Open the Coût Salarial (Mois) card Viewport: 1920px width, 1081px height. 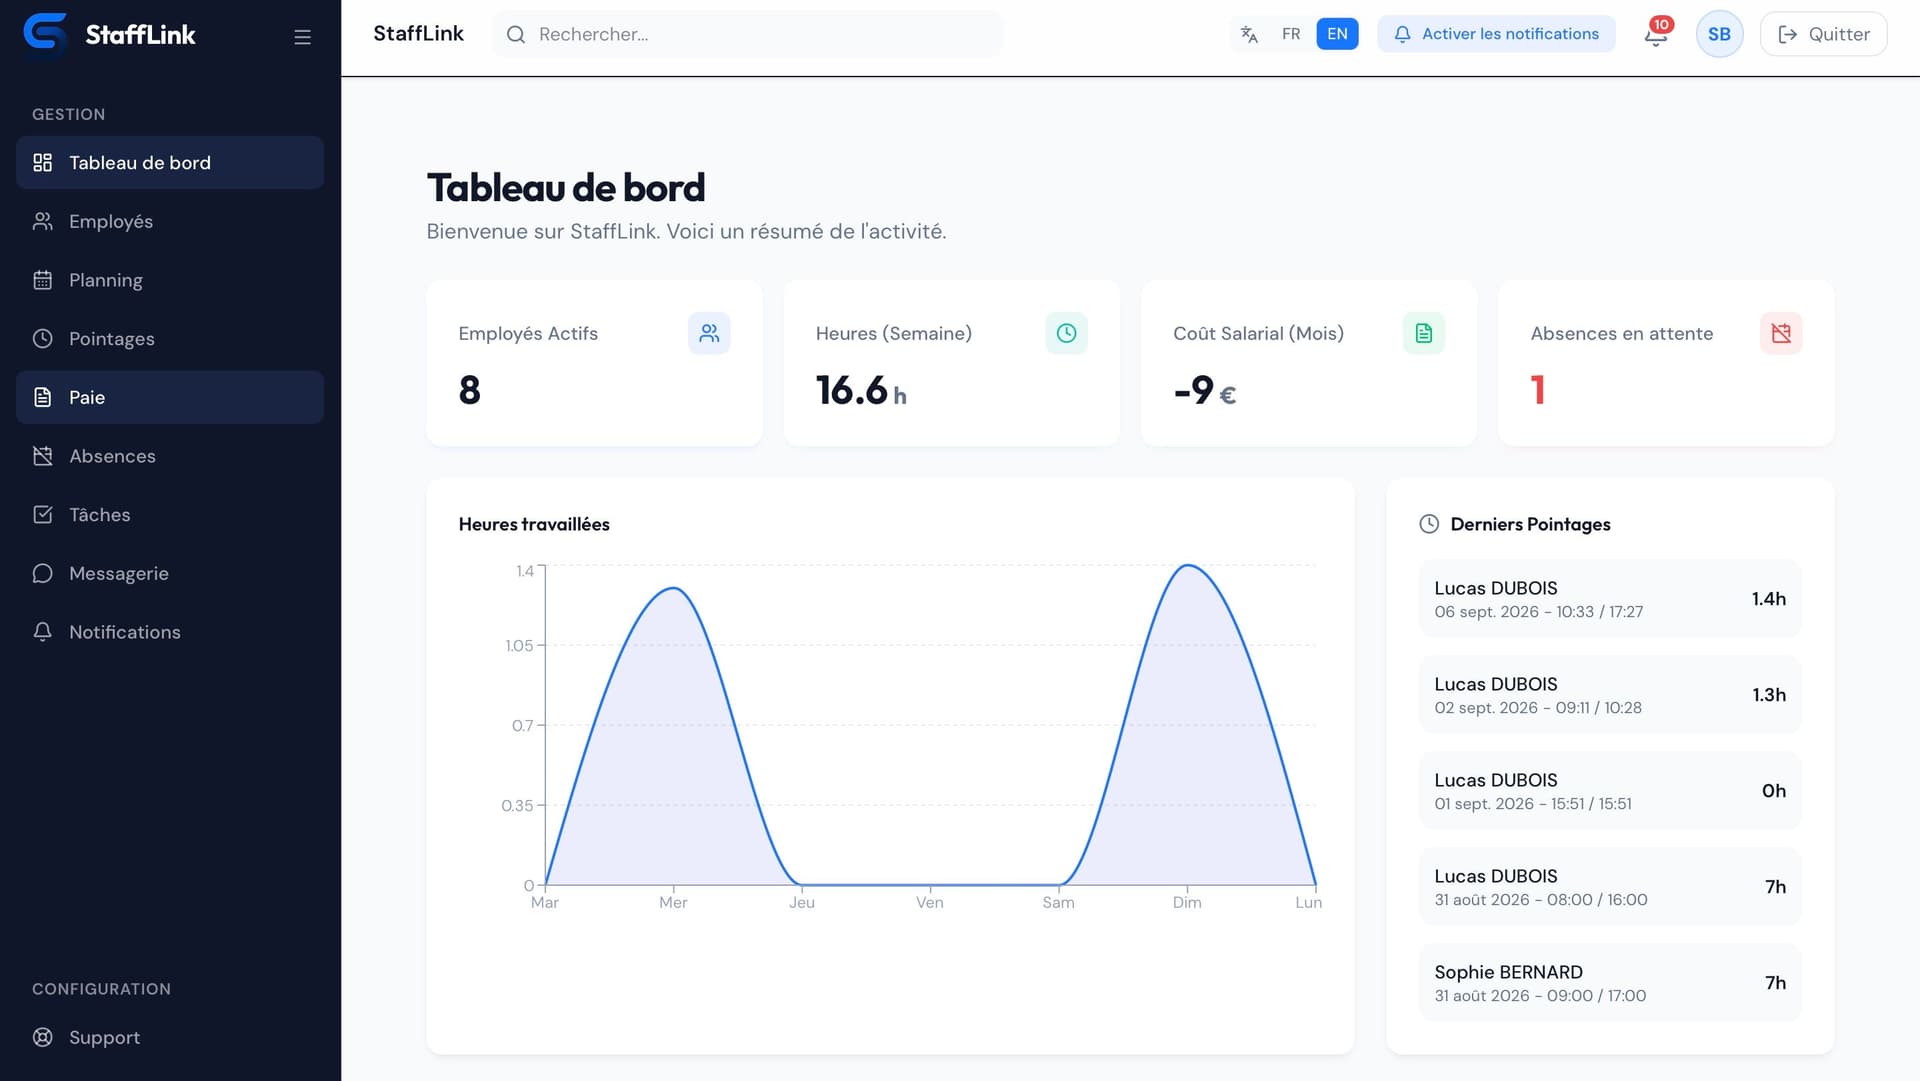coord(1308,363)
